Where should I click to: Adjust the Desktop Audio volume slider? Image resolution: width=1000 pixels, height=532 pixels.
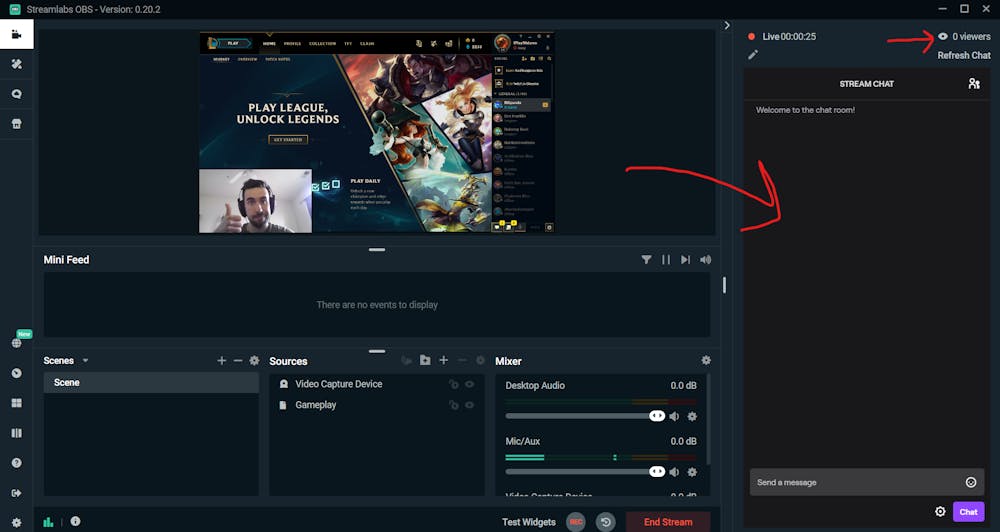pos(585,416)
